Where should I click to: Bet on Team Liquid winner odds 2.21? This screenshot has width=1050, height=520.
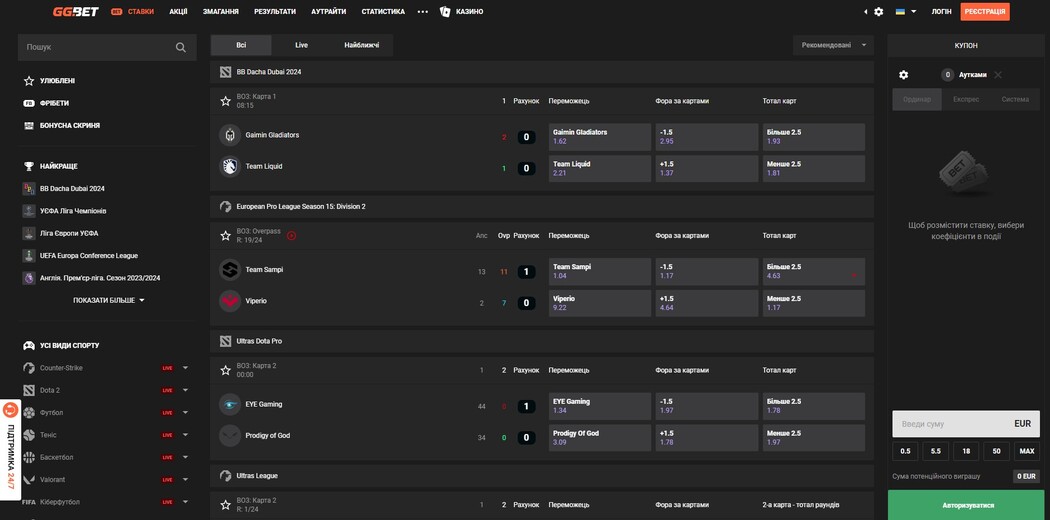(598, 168)
